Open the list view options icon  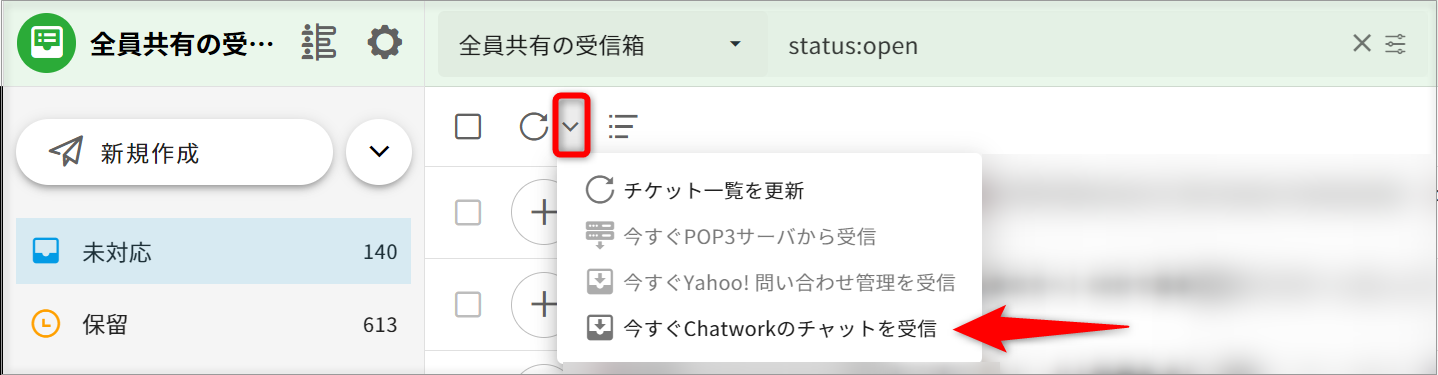pos(623,126)
